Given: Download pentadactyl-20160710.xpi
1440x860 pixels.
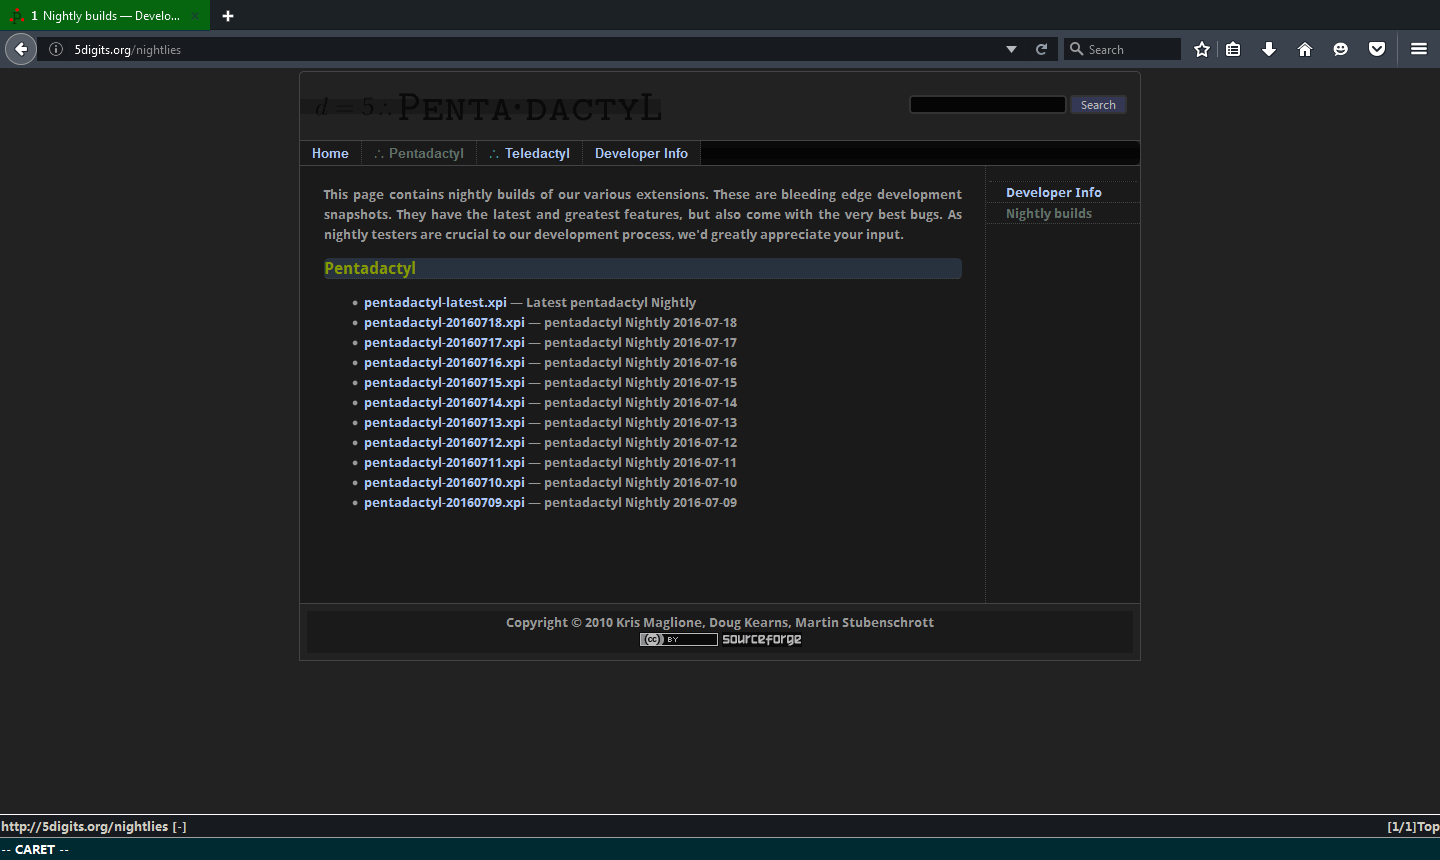Looking at the screenshot, I should click(x=444, y=482).
